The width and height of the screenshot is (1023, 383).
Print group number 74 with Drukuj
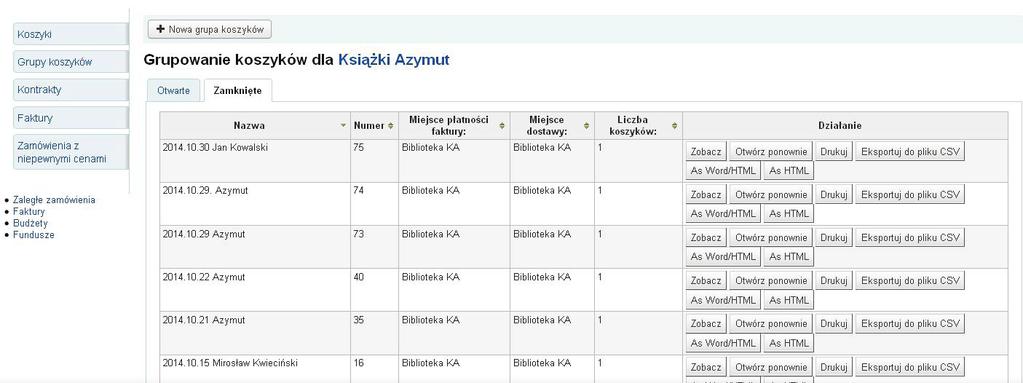pyautogui.click(x=834, y=194)
